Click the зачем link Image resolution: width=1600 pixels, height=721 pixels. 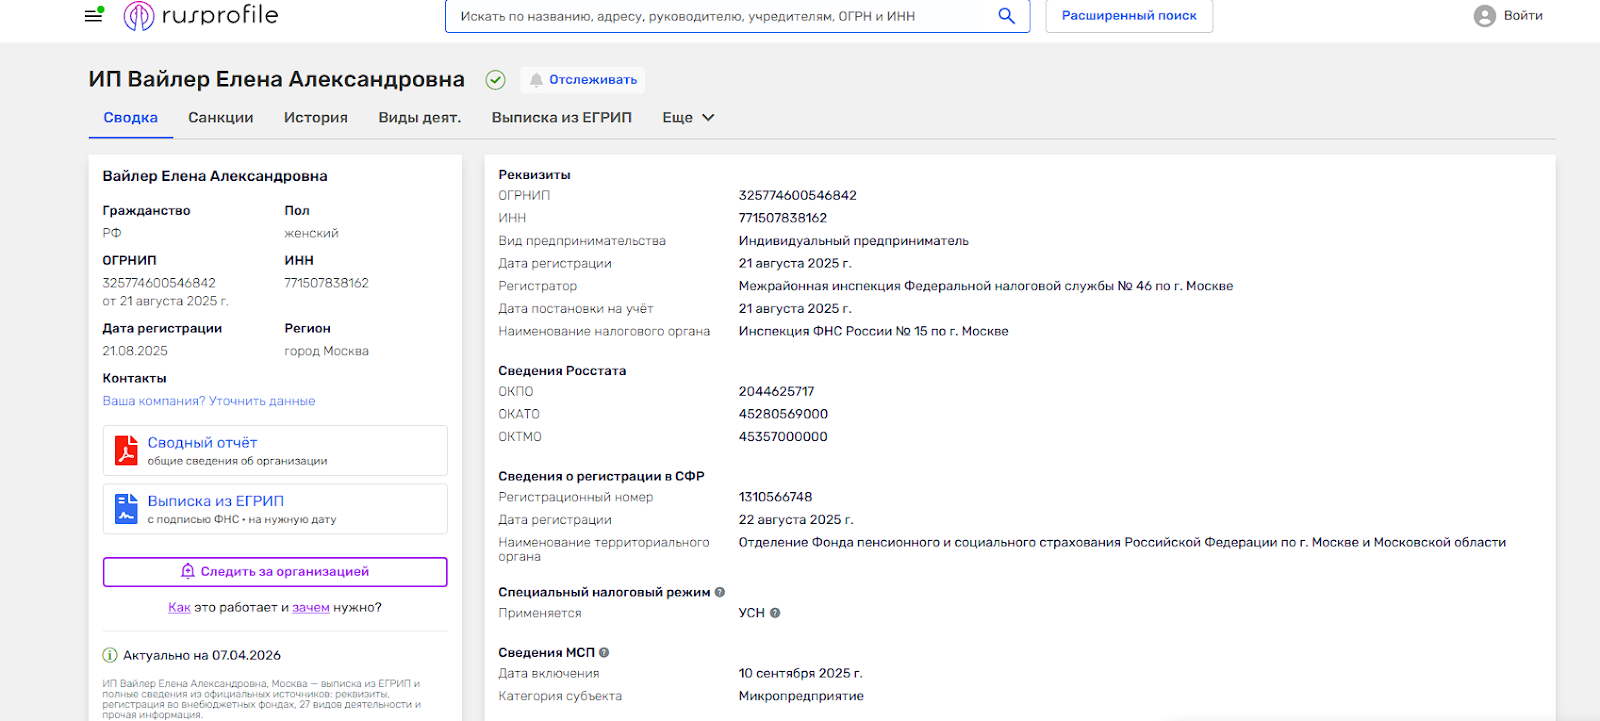(x=311, y=607)
